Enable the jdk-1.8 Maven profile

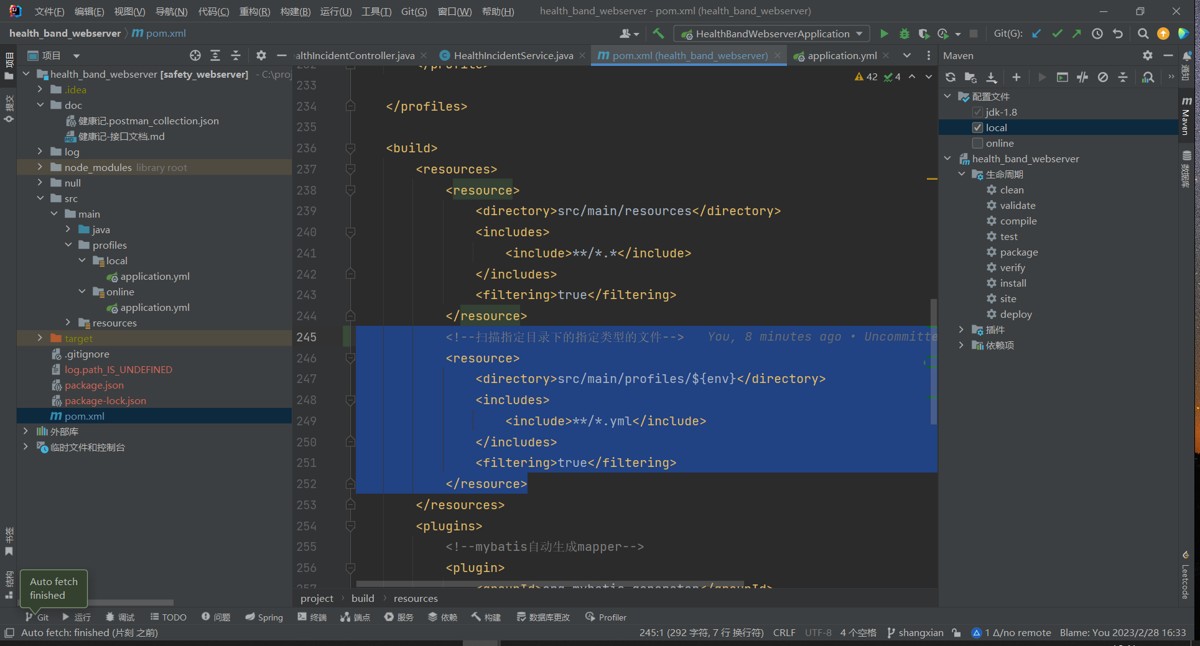click(977, 112)
